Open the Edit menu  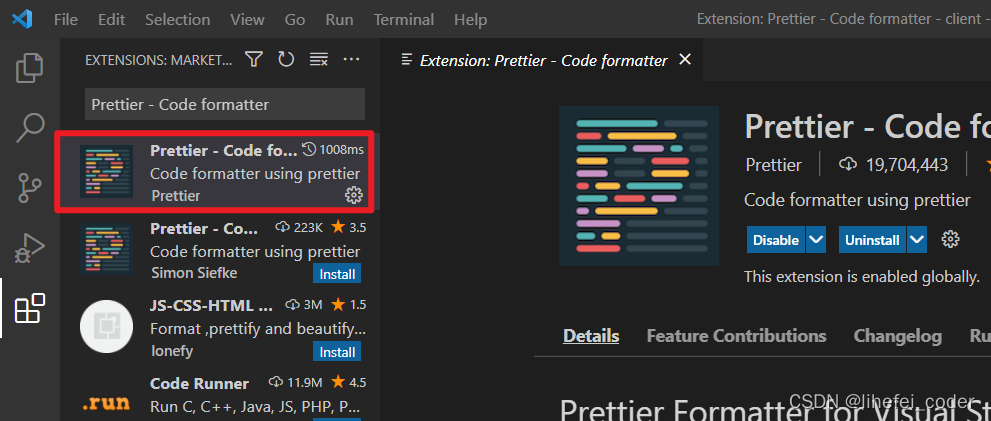111,20
